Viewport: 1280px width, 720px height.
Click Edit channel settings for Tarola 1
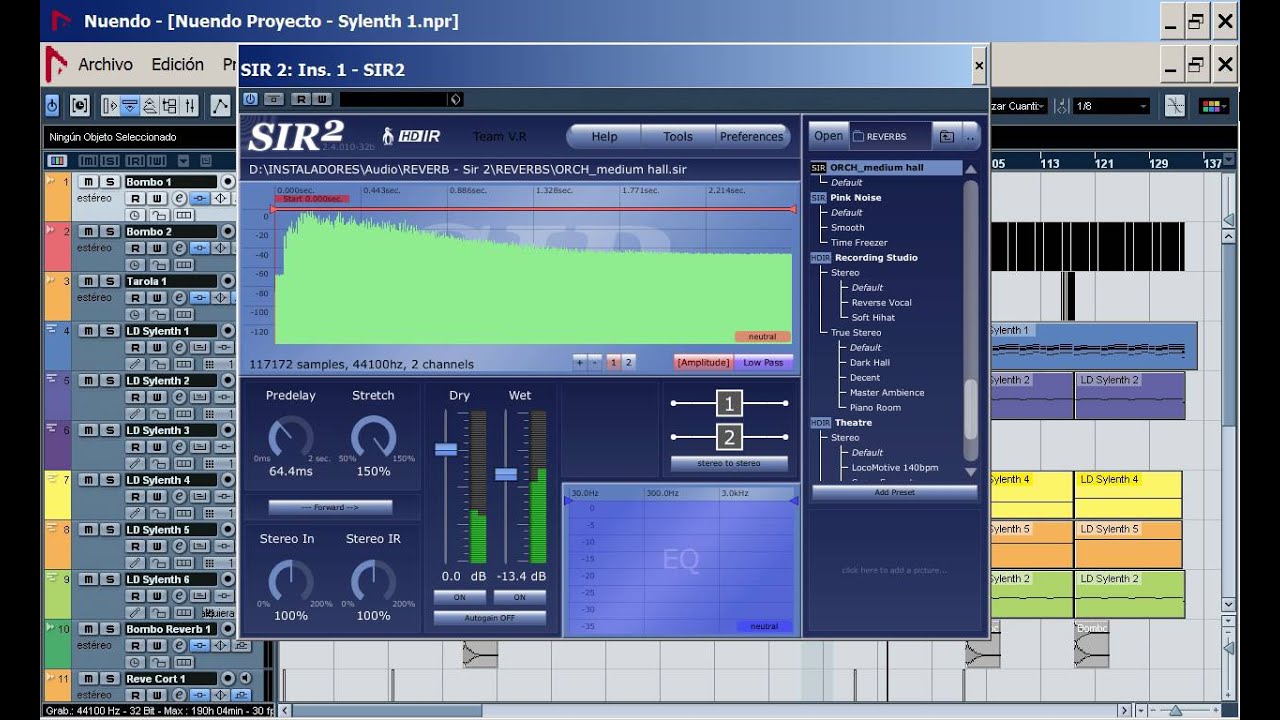180,298
